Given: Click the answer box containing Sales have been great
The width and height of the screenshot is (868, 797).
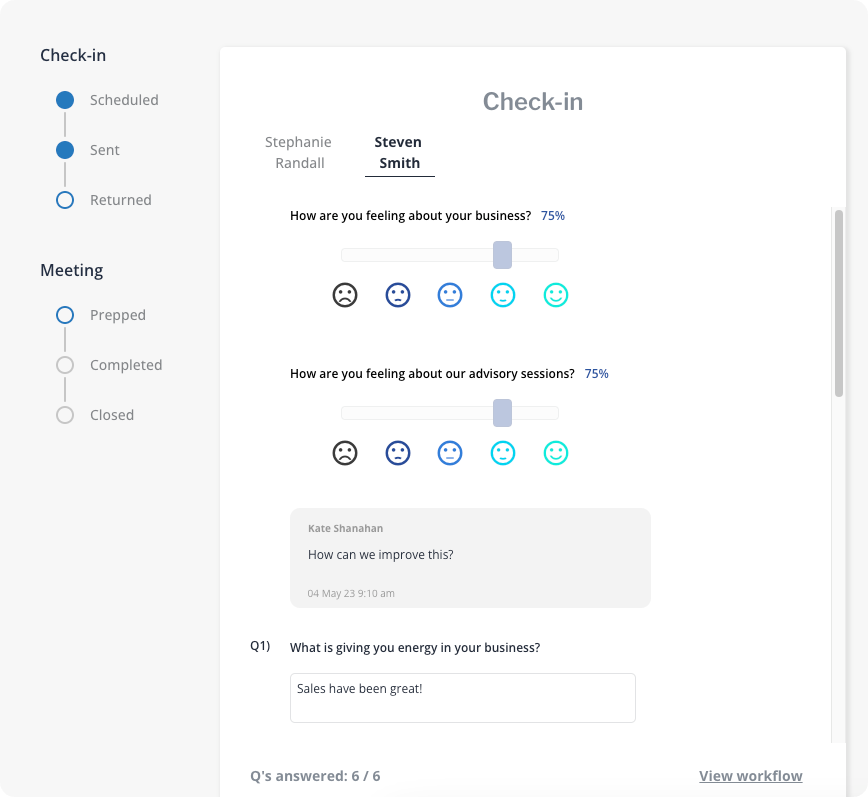Looking at the screenshot, I should click(x=462, y=697).
